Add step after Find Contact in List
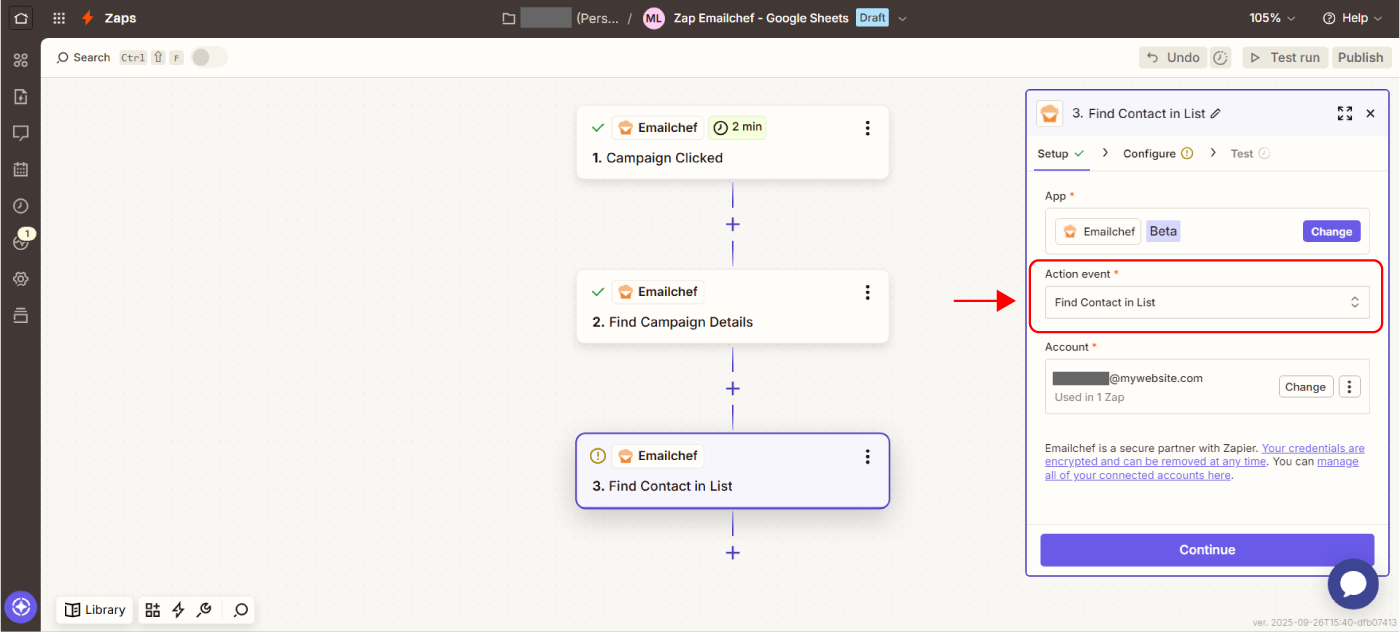The image size is (1400, 632). [x=733, y=552]
